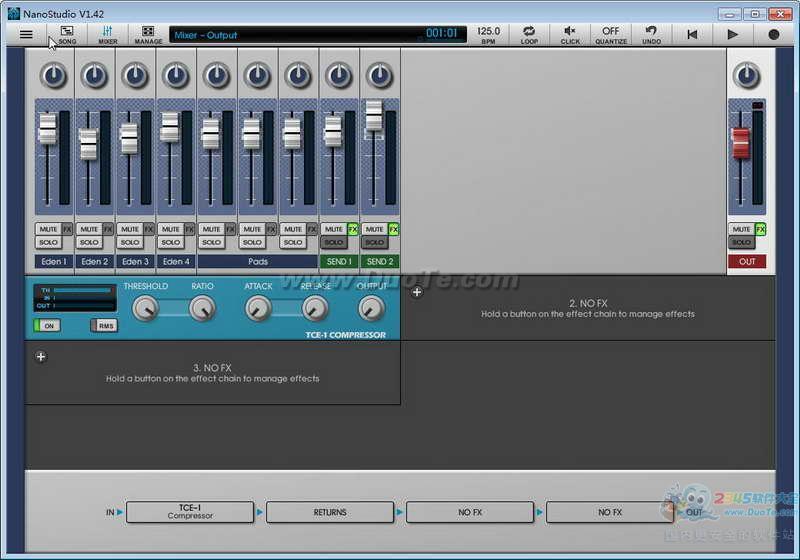Add effect in slot 3 plus icon
Screen dimensions: 800x560
click(x=41, y=357)
